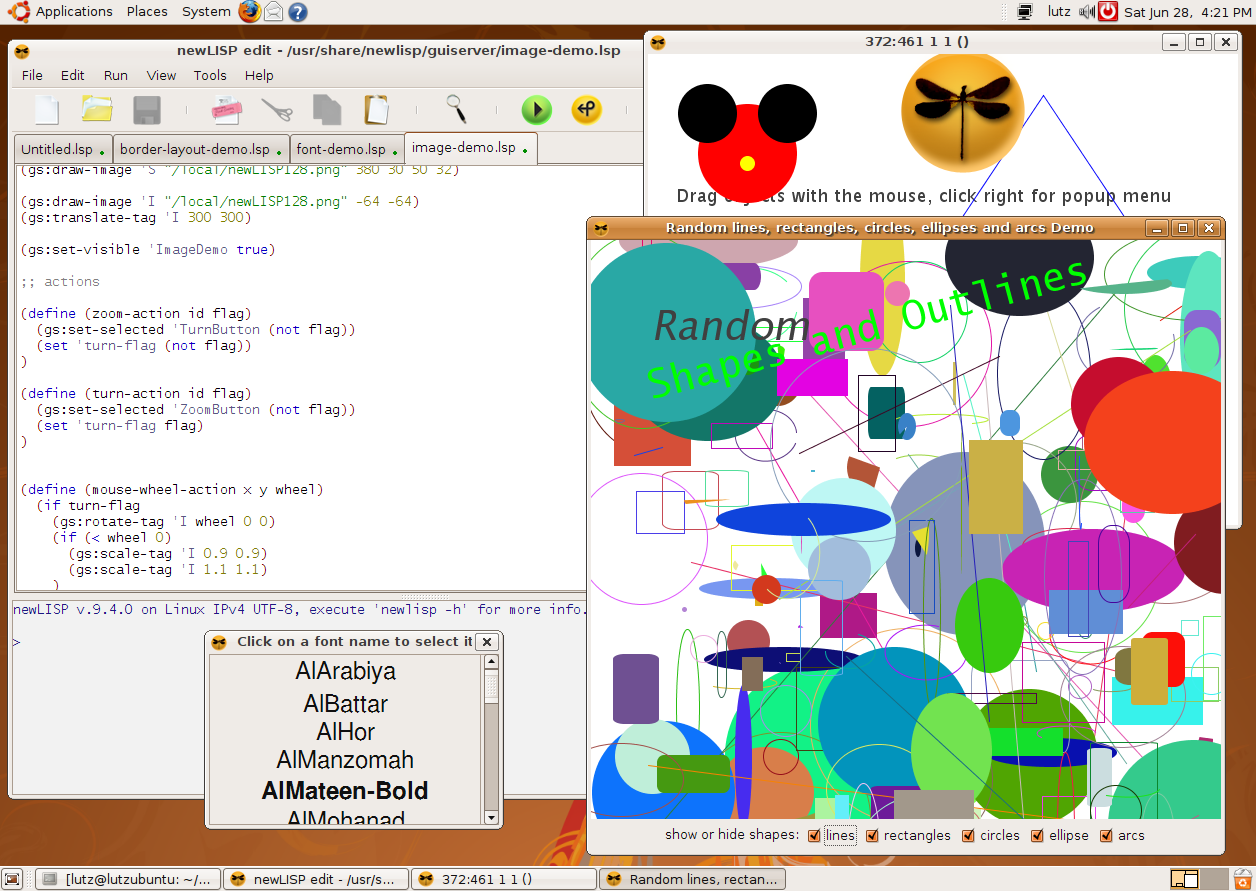The height and width of the screenshot is (891, 1256).
Task: Click the font list scrollbar down arrow
Action: [x=491, y=817]
